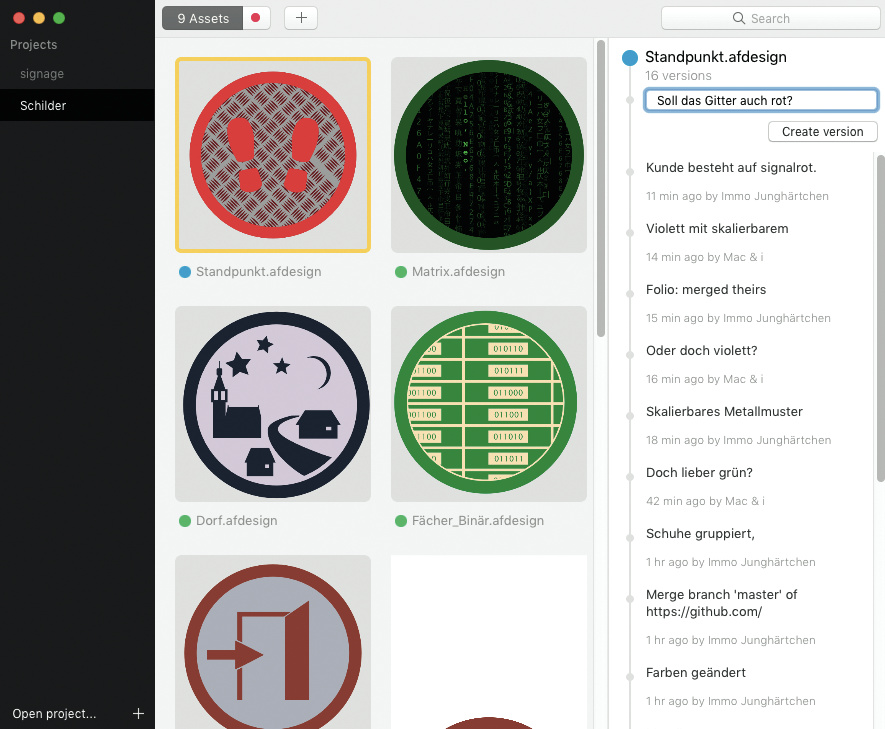Screen dimensions: 885x729
Task: Focus the version message input field
Action: [761, 100]
